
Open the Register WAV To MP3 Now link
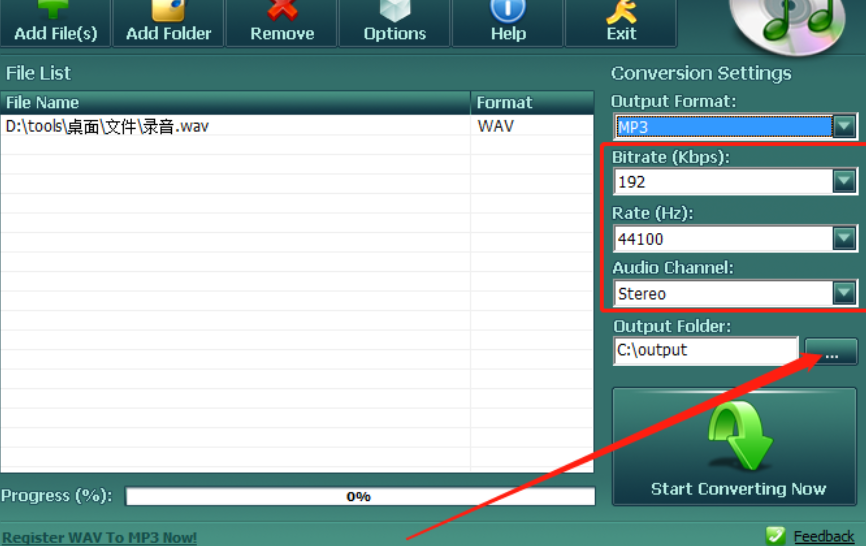100,537
